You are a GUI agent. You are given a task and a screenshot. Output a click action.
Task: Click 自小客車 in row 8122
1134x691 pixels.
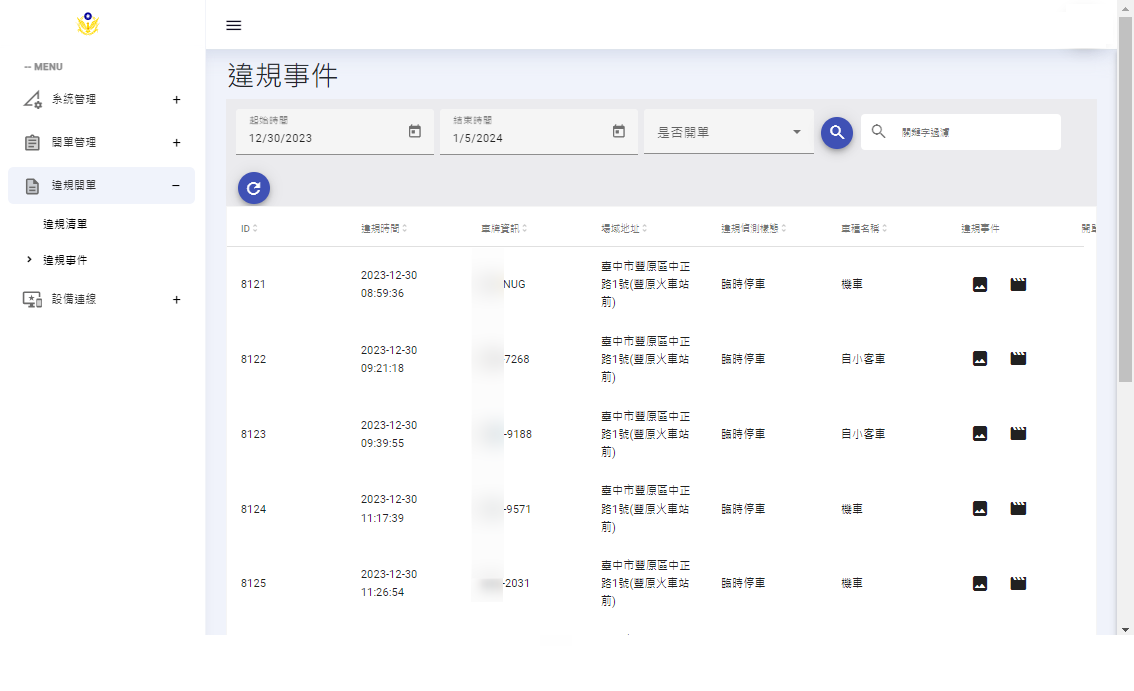(x=863, y=359)
